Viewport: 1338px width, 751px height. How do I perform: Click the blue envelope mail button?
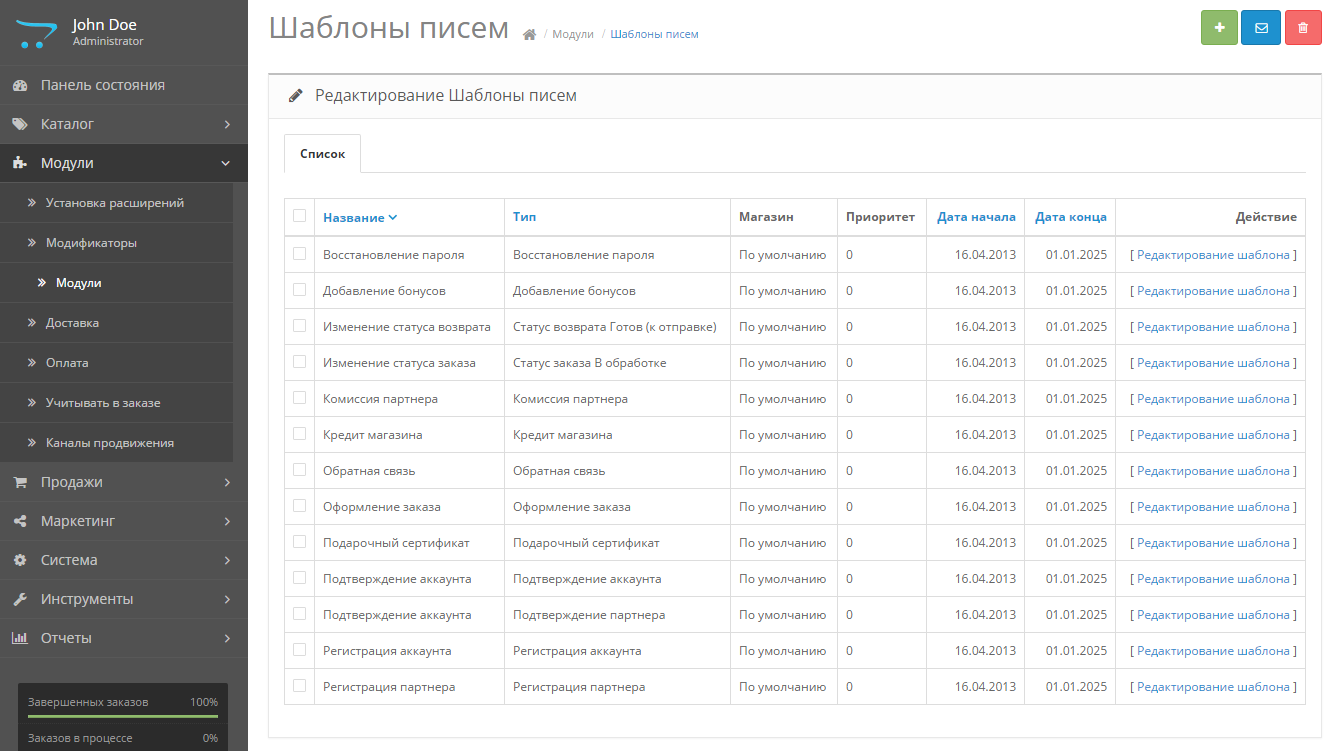click(x=1261, y=28)
